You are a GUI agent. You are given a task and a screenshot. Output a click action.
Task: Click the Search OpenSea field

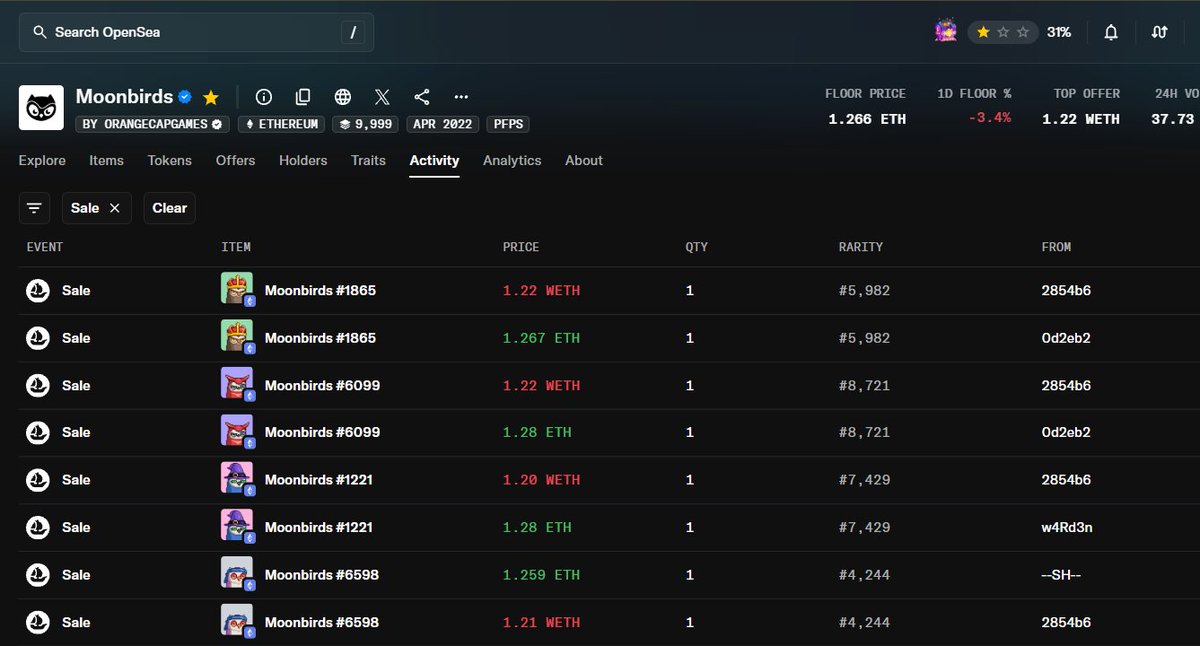click(x=196, y=32)
